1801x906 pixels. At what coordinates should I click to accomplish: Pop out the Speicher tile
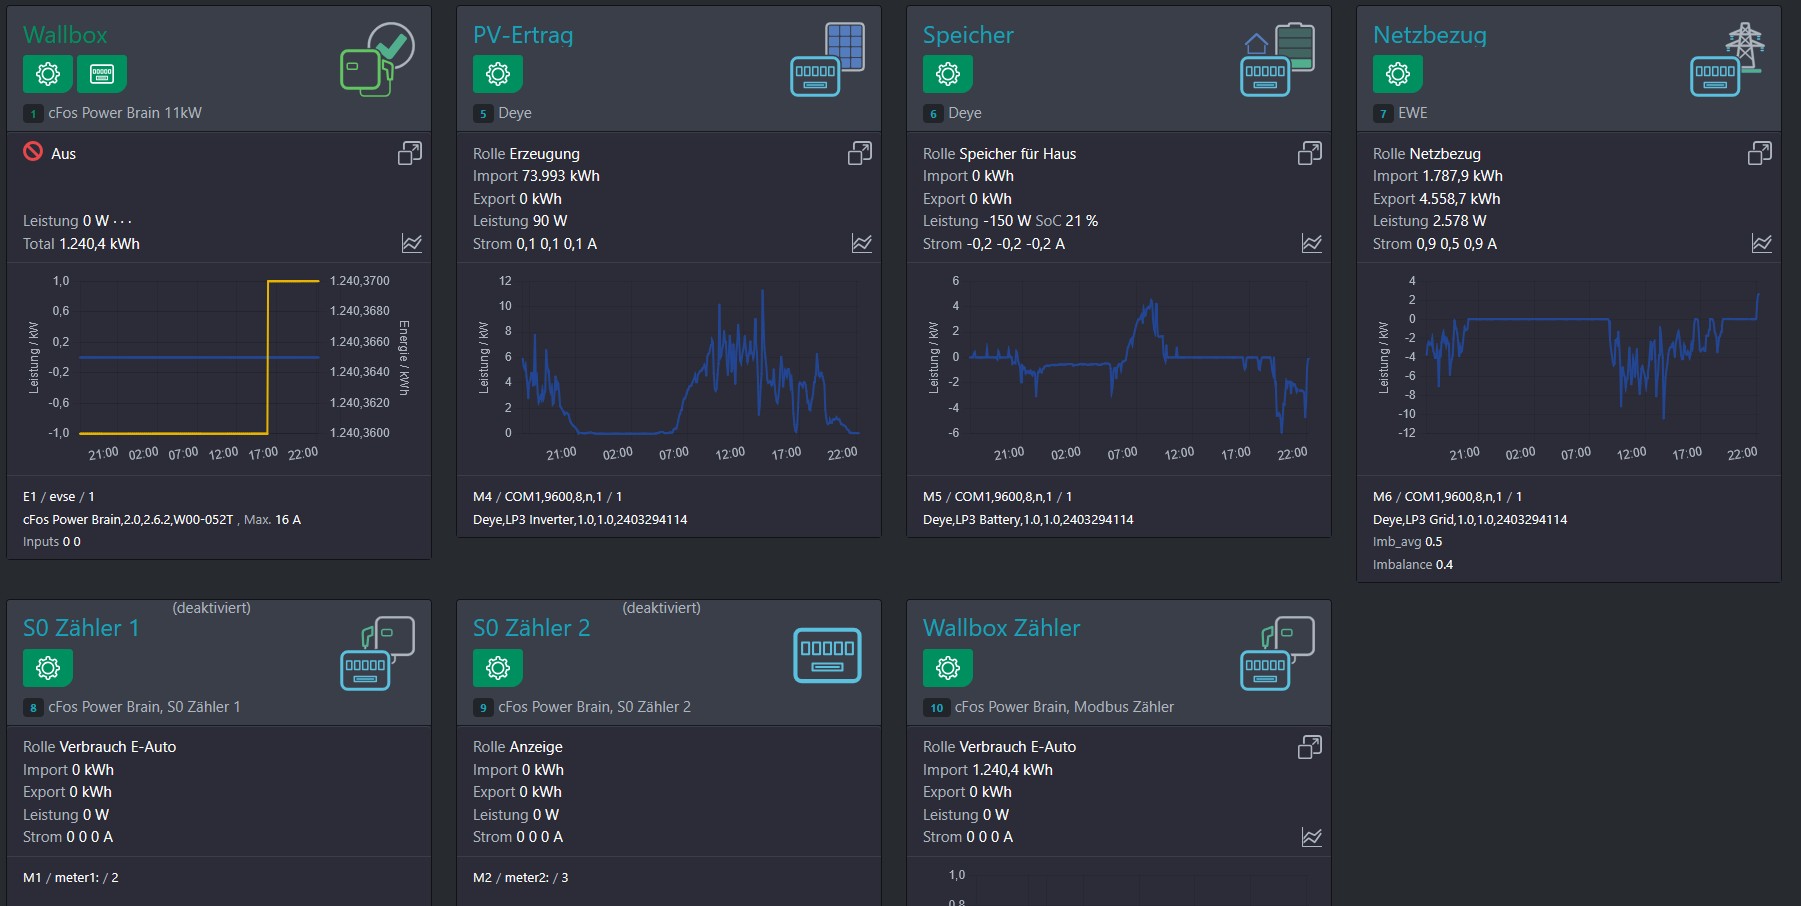pos(1310,153)
